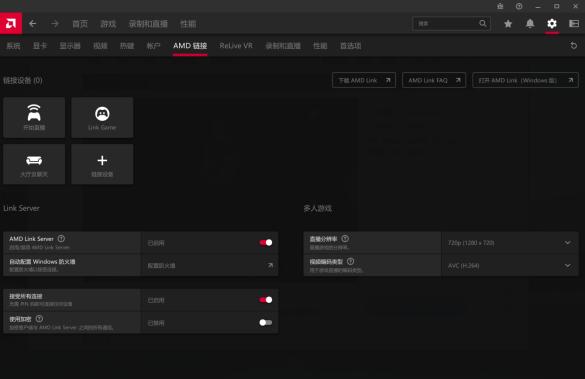The width and height of the screenshot is (585, 379).
Task: Toggle the AMD Link Server switch
Action: pyautogui.click(x=266, y=242)
